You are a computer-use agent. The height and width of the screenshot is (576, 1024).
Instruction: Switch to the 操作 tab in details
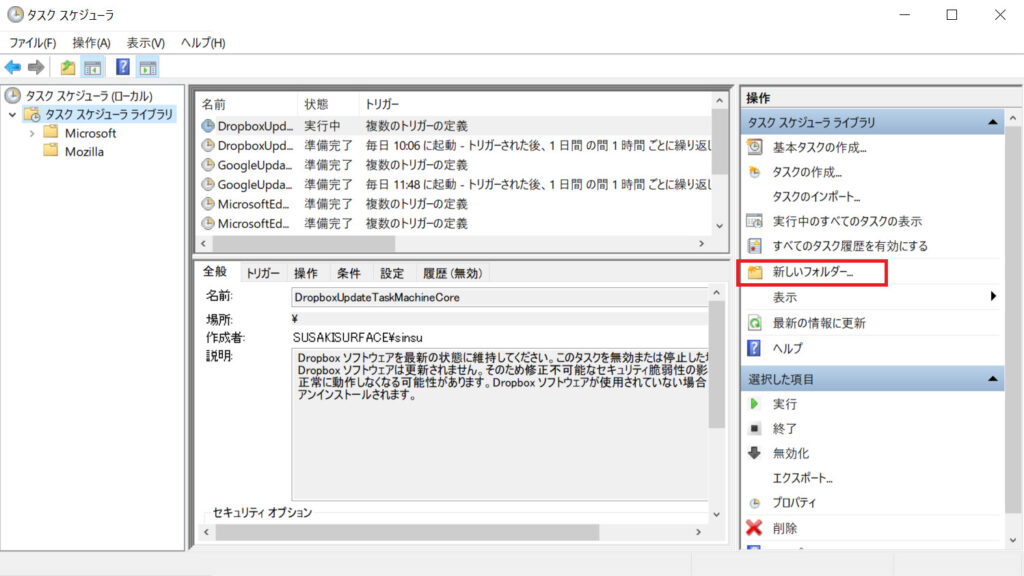[x=306, y=273]
